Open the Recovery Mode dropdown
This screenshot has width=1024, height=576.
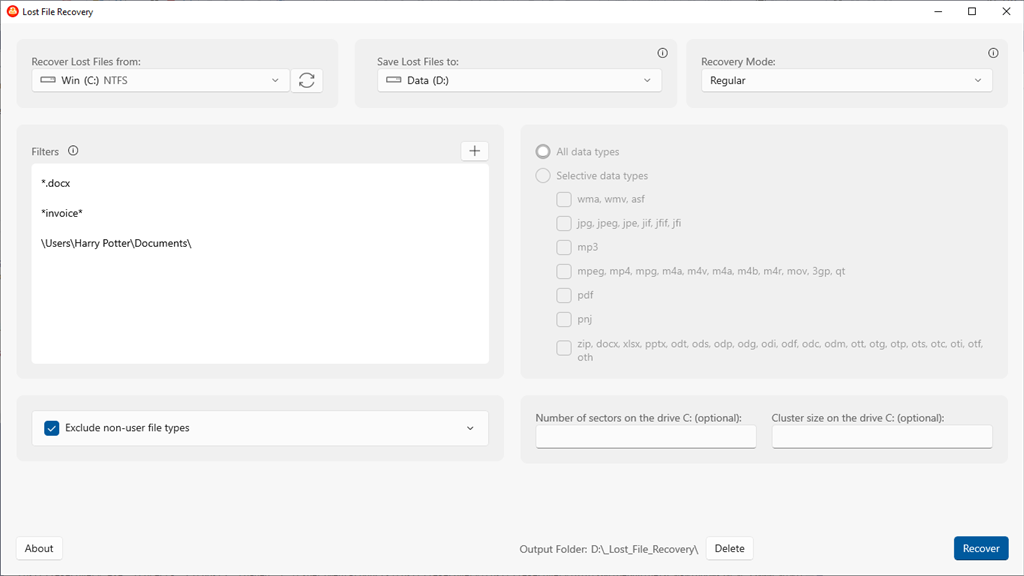[x=846, y=80]
